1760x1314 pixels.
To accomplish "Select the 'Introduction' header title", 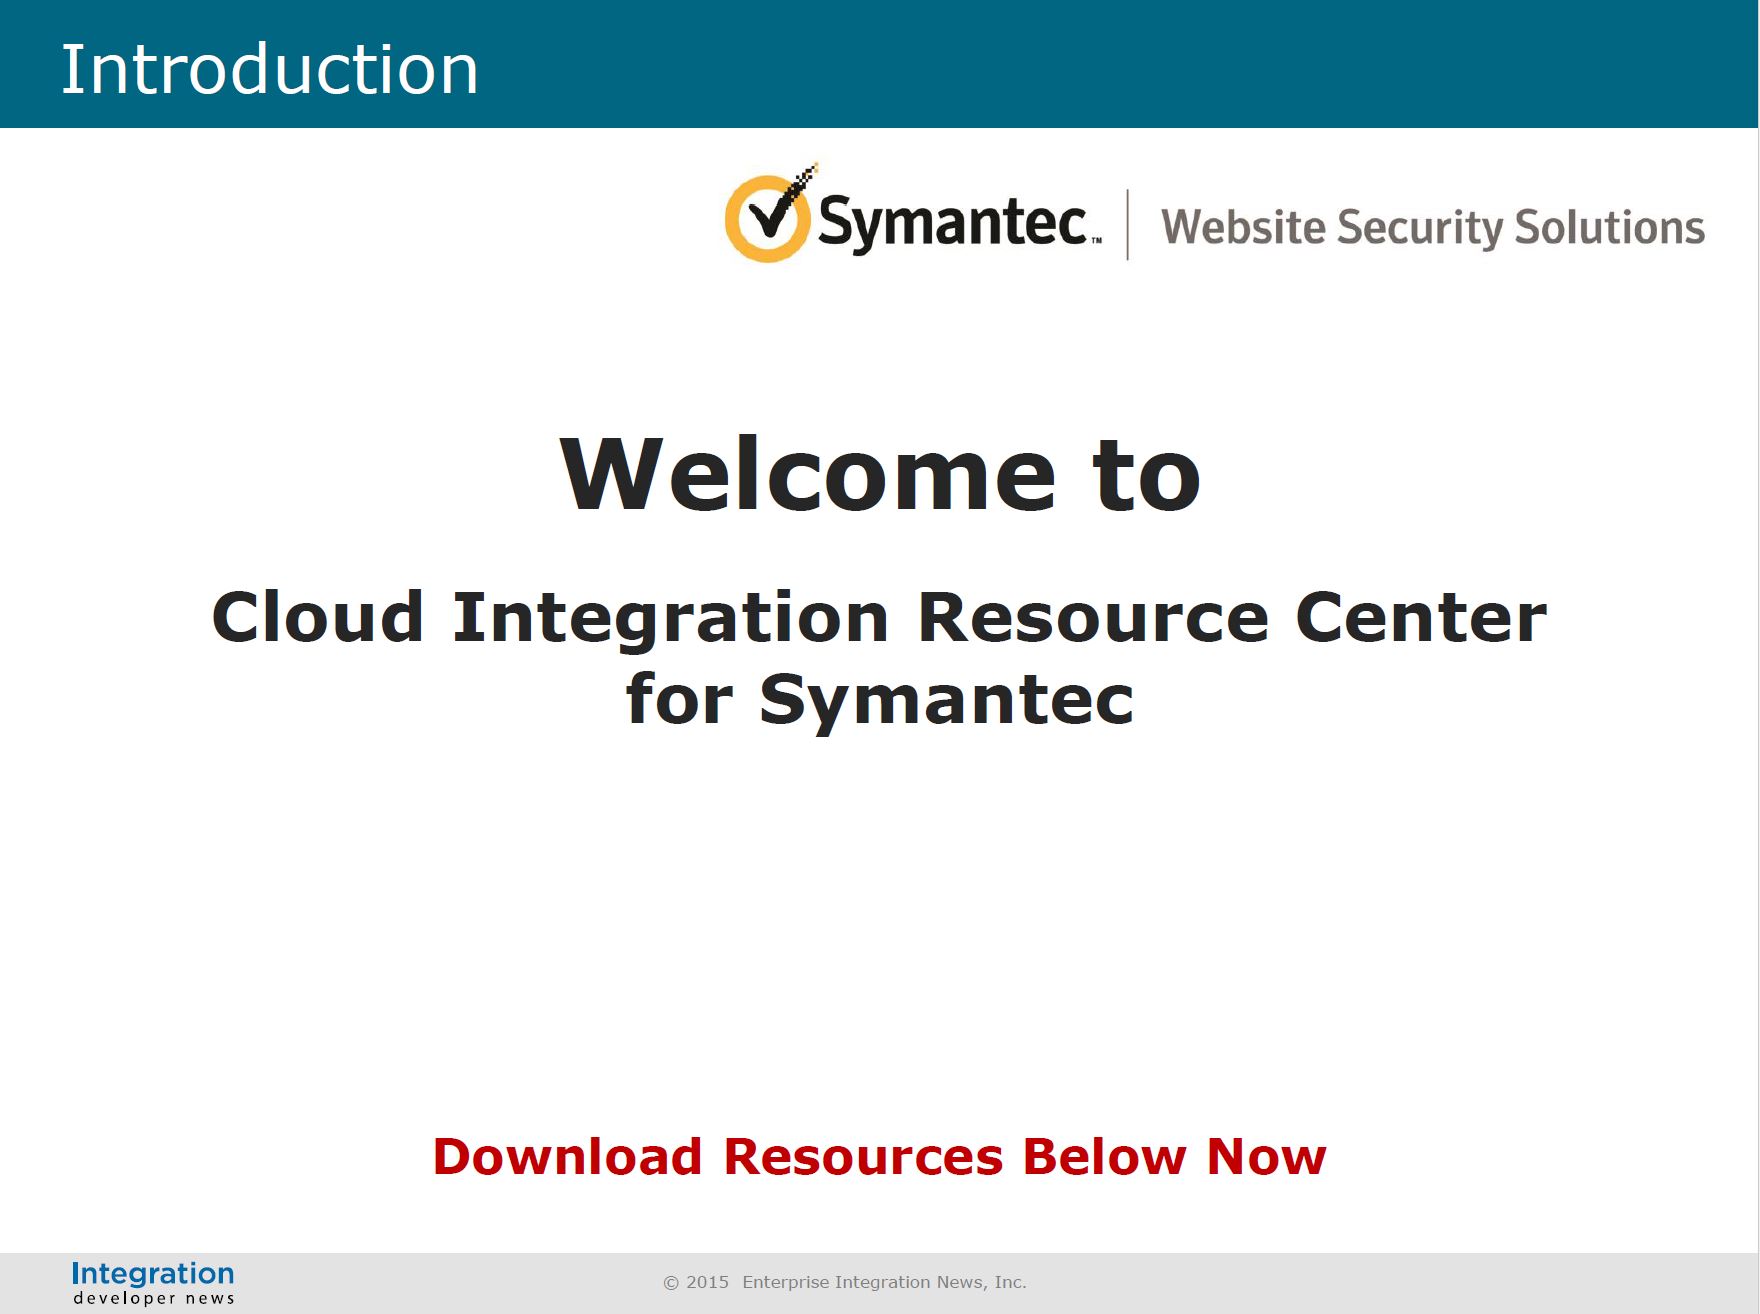I will (270, 69).
